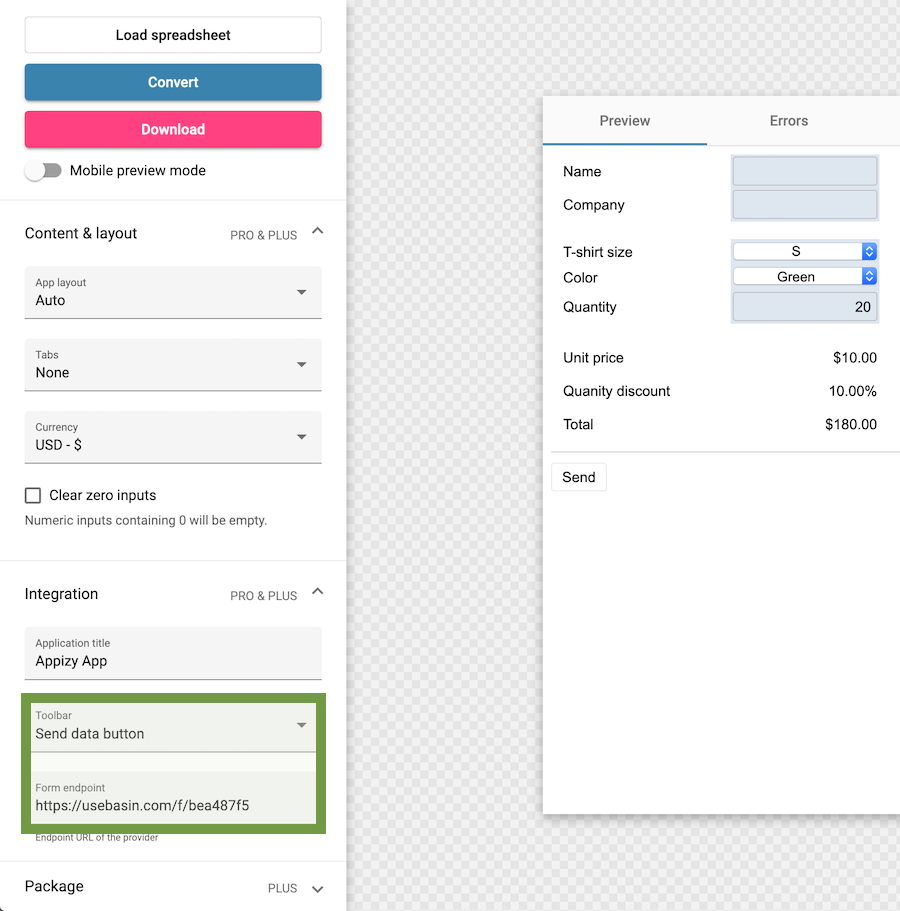The height and width of the screenshot is (911, 900).
Task: Focus the Company input in preview
Action: click(805, 205)
